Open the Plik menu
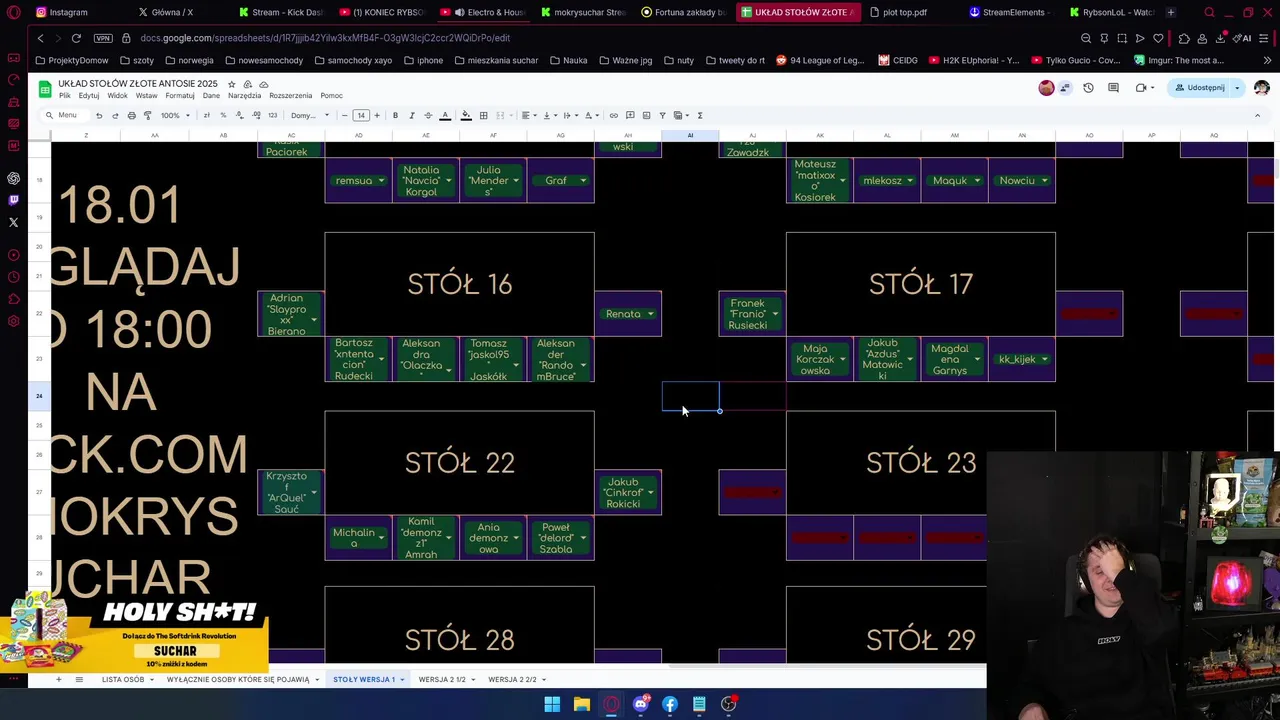Screen dimensions: 1280x720 click(64, 96)
